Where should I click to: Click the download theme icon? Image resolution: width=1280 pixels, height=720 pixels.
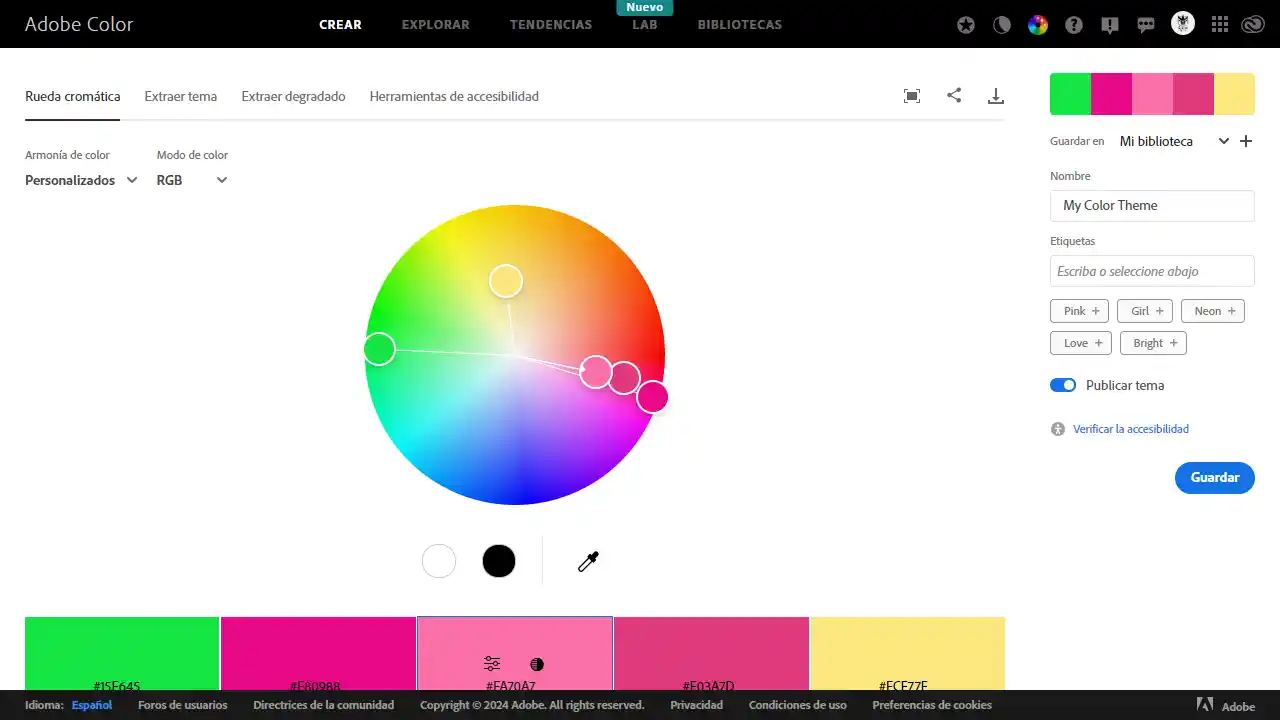[996, 95]
